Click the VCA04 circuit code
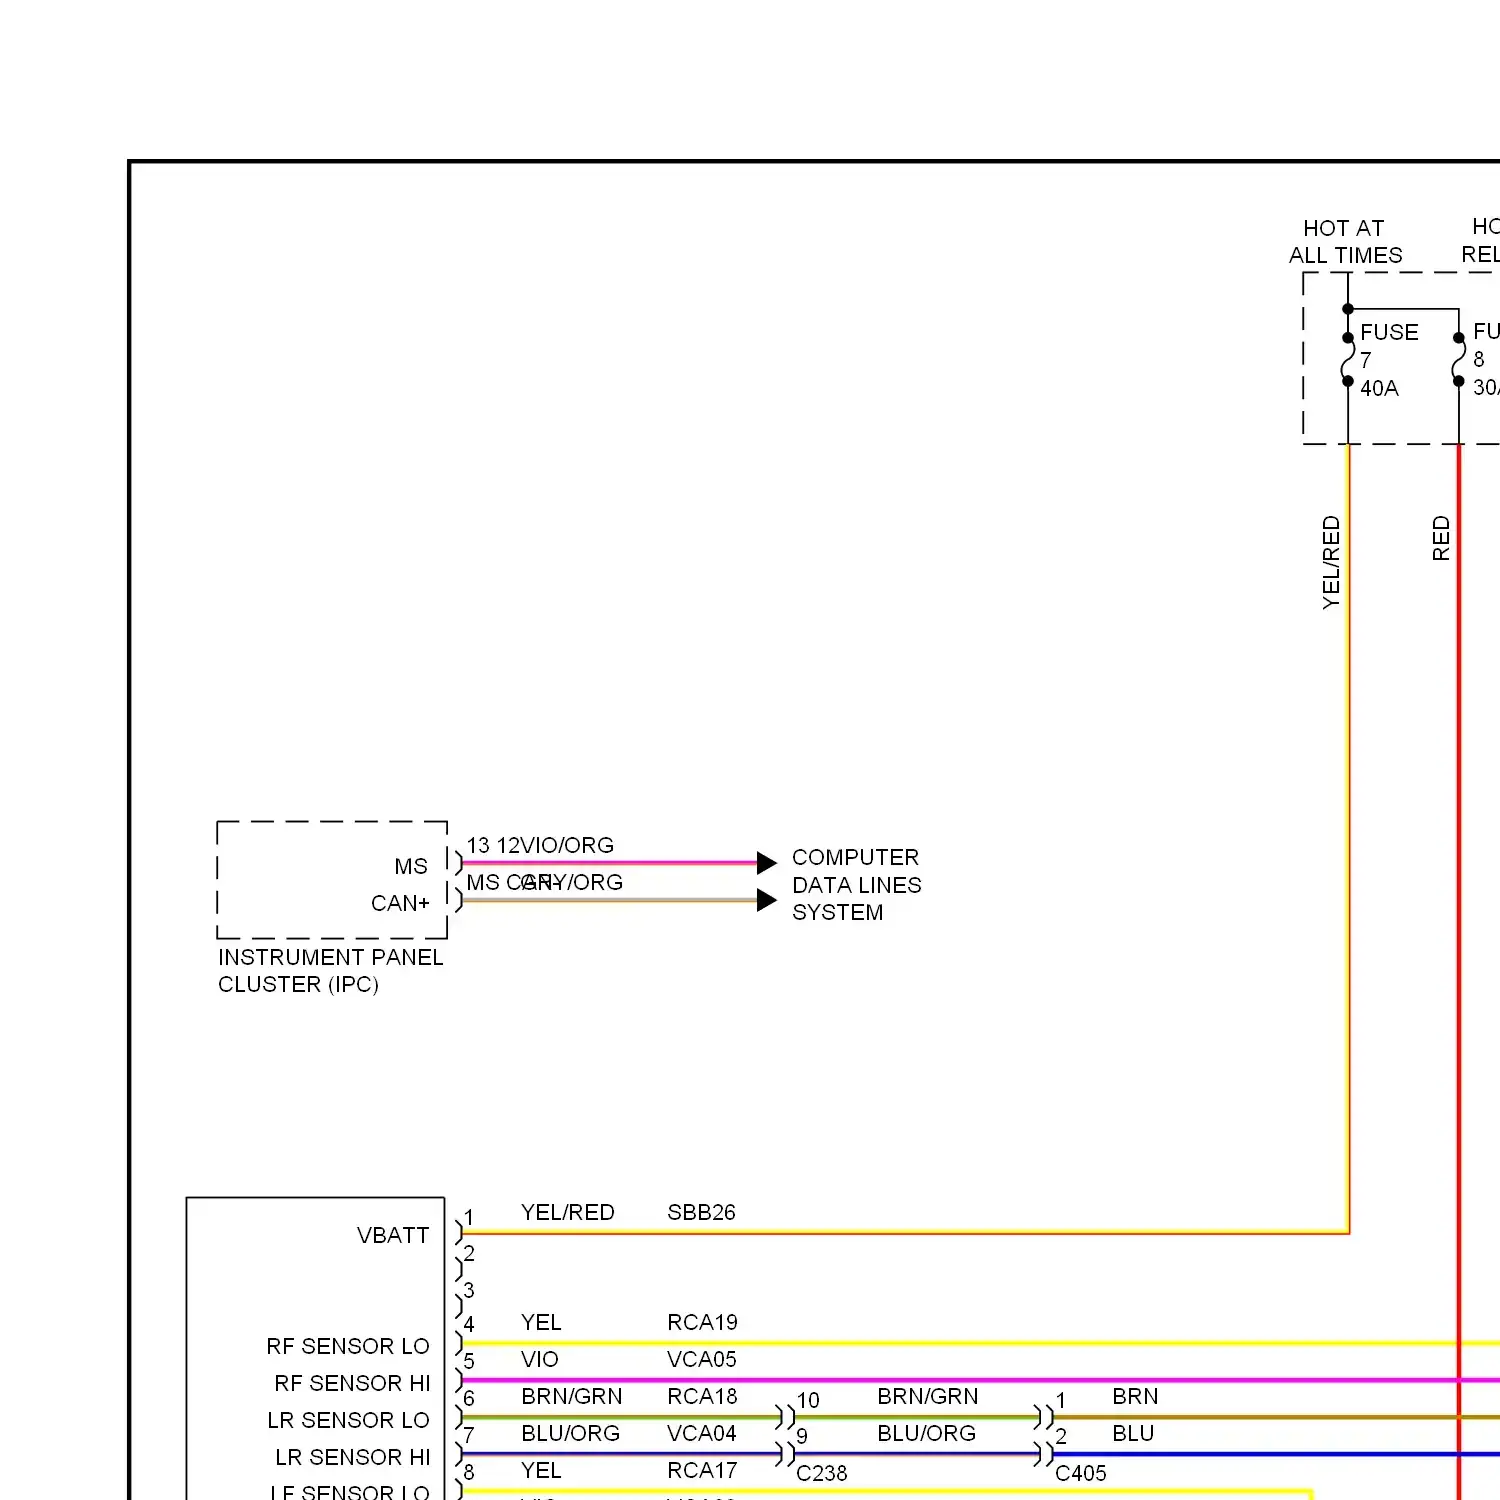 click(x=701, y=1433)
